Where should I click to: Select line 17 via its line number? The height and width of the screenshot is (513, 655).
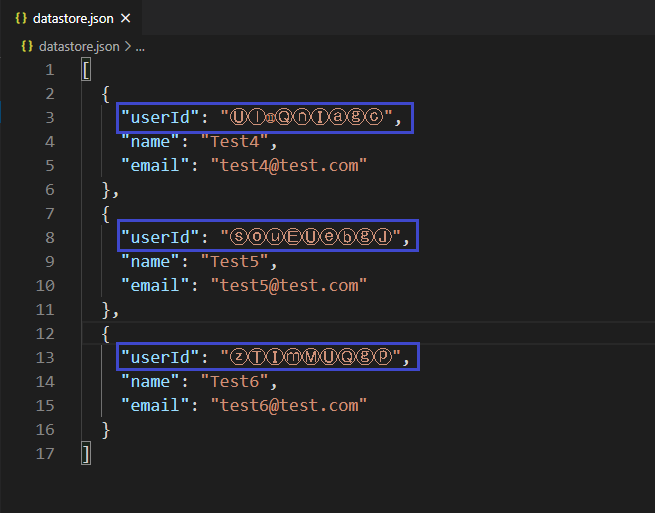click(45, 454)
